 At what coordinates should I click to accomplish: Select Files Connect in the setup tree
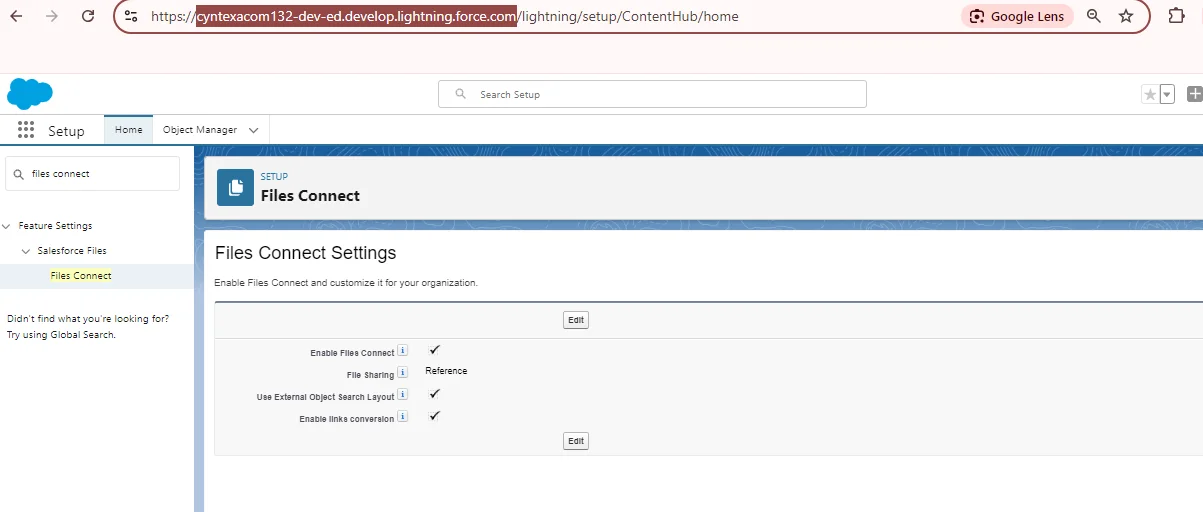pos(81,276)
